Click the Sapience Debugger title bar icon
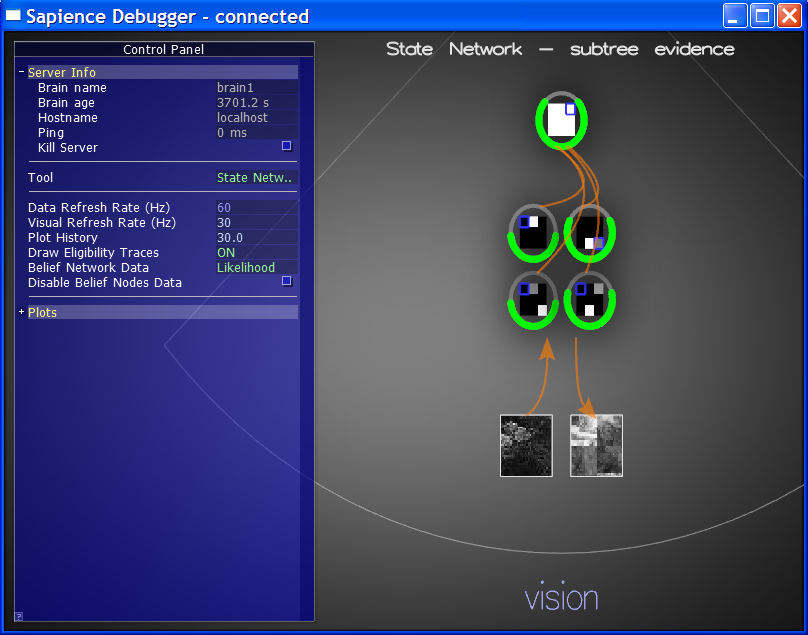808x635 pixels. tap(14, 16)
